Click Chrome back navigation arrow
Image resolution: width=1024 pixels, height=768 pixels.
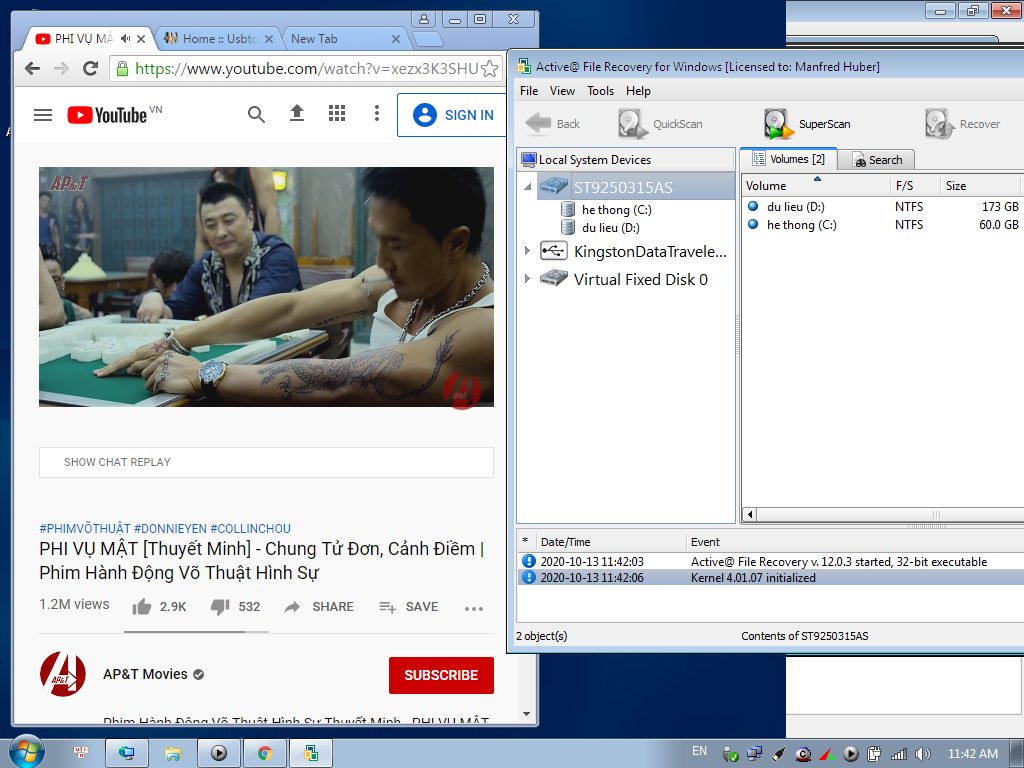(32, 69)
